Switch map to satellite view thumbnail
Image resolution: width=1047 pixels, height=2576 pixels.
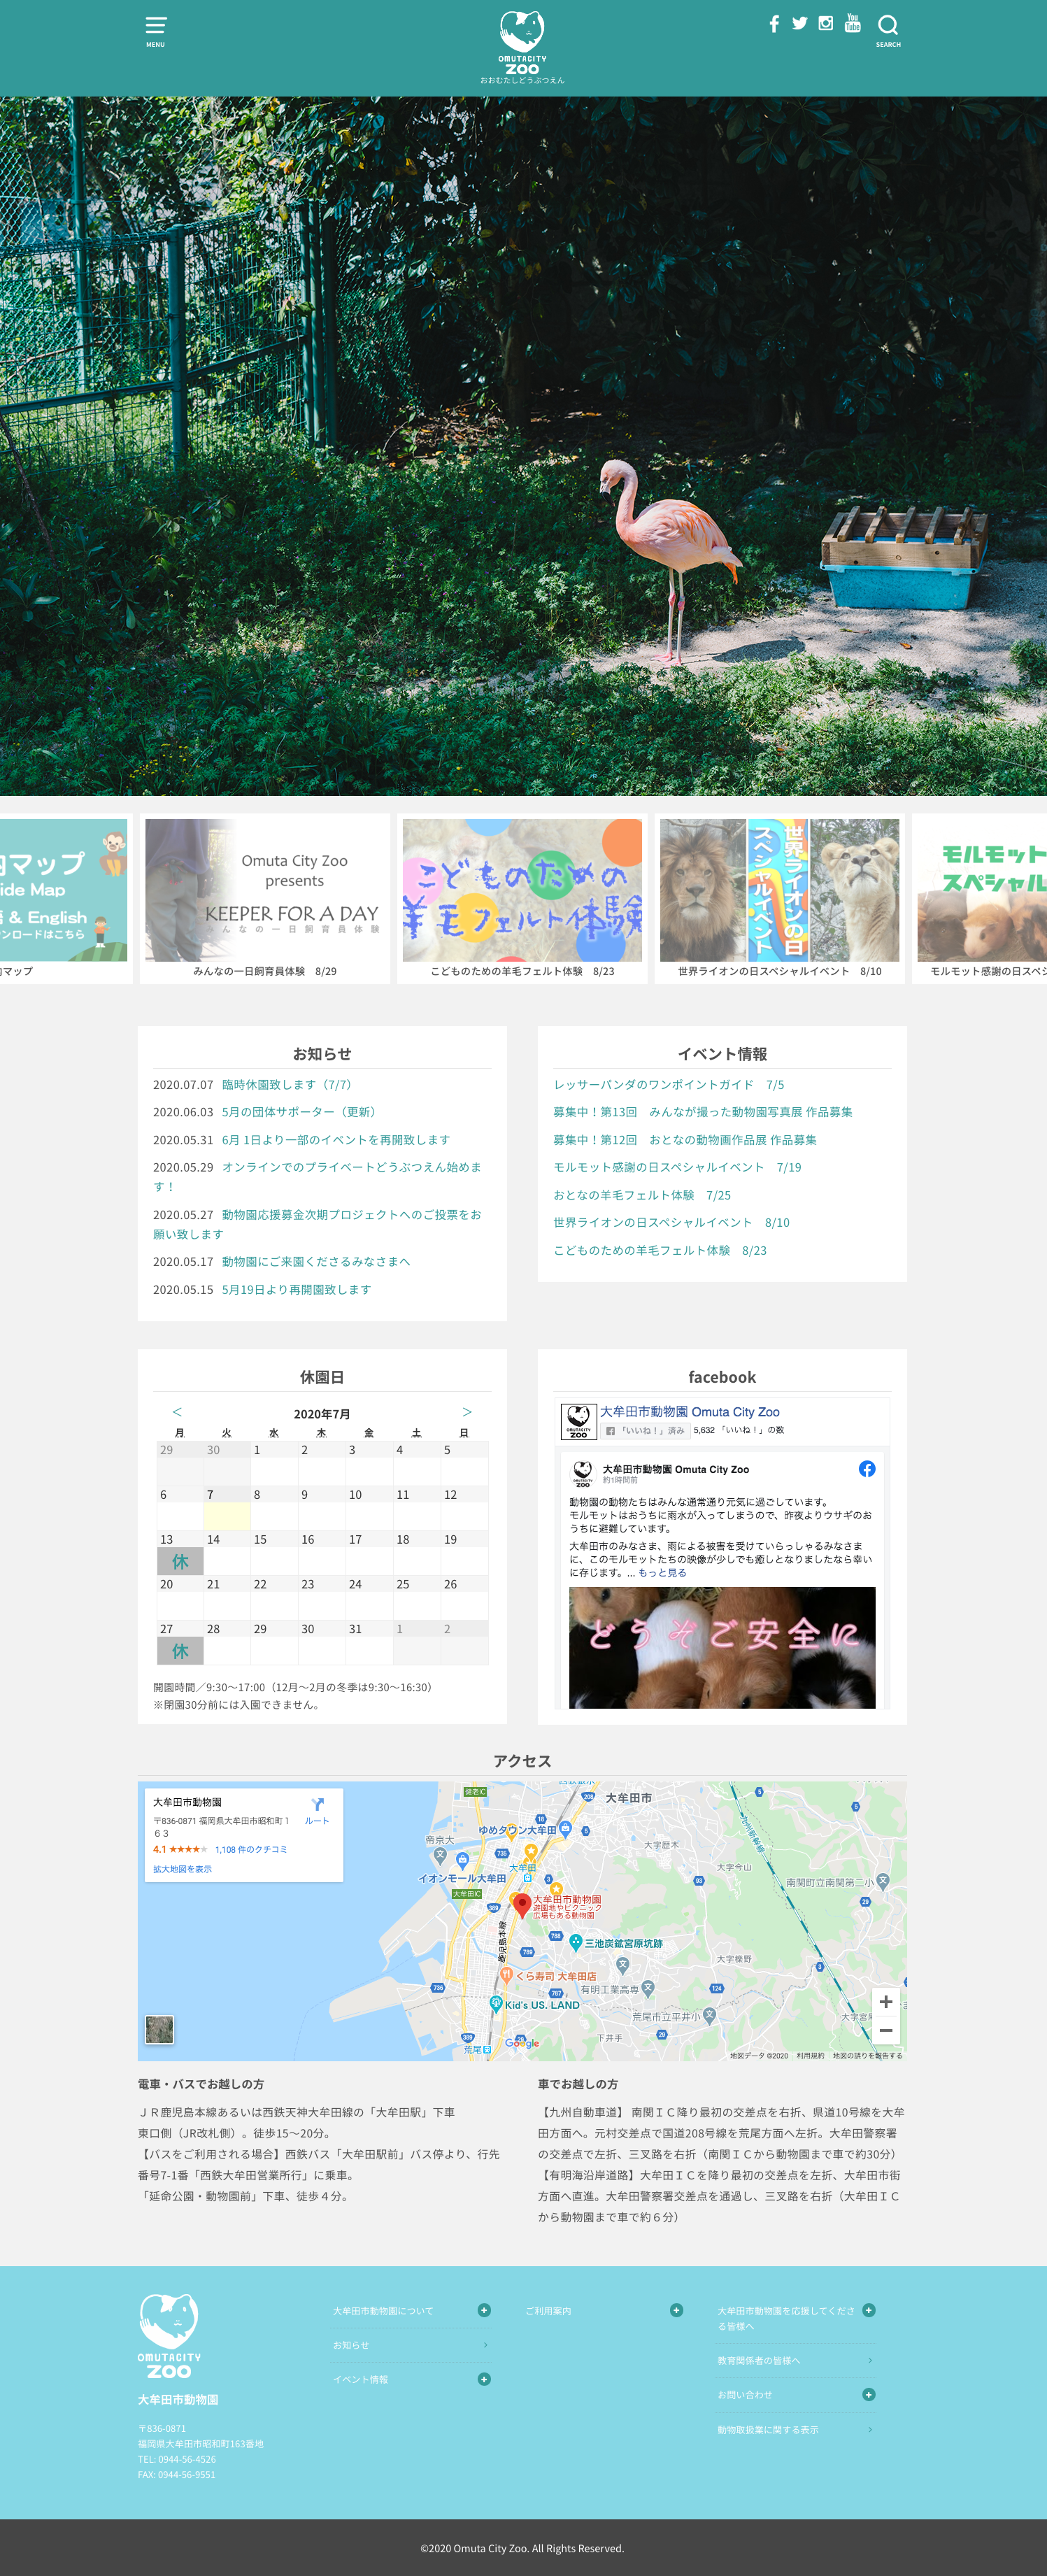click(x=159, y=2029)
